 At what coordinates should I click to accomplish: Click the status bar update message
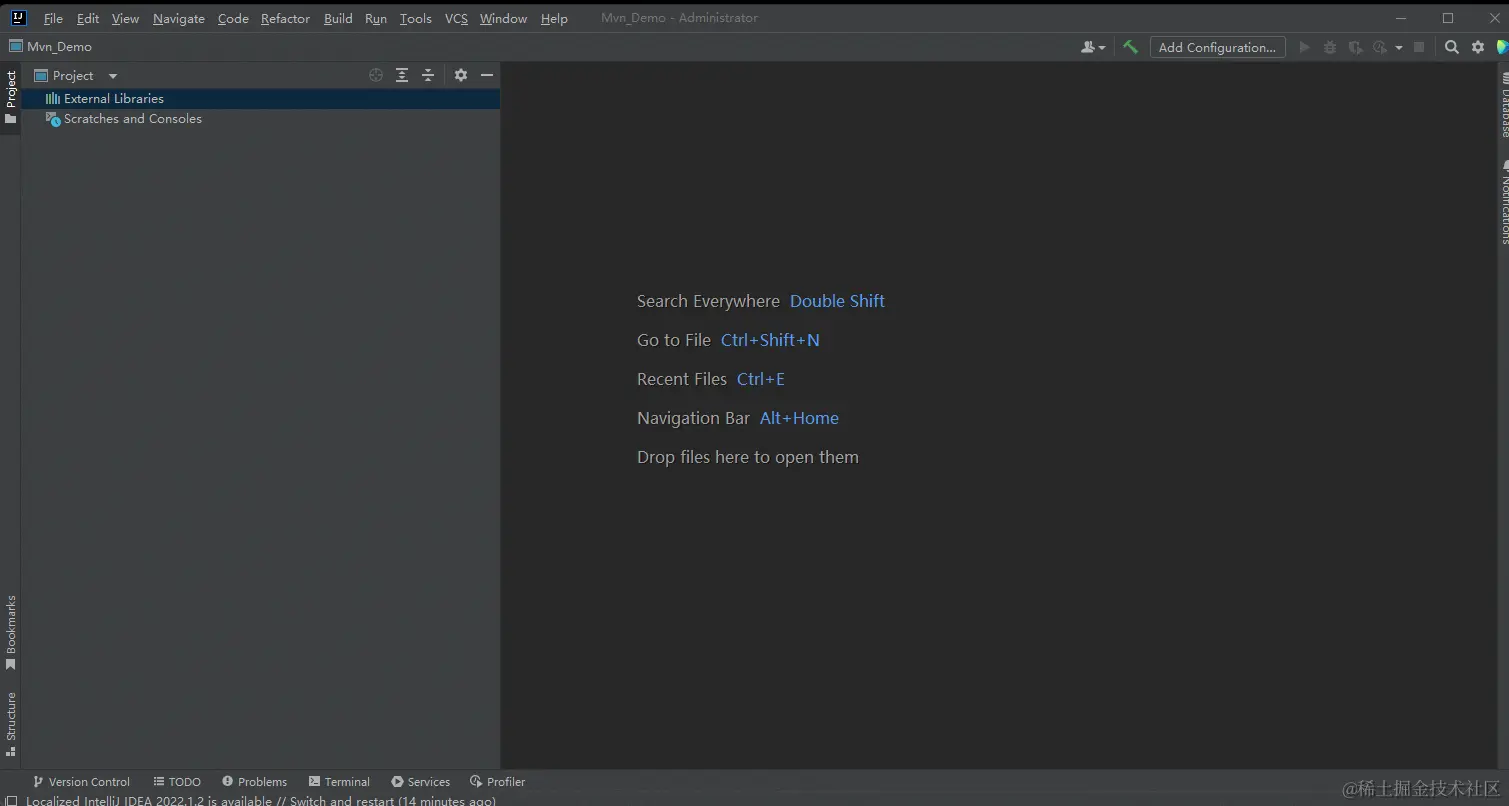(260, 800)
